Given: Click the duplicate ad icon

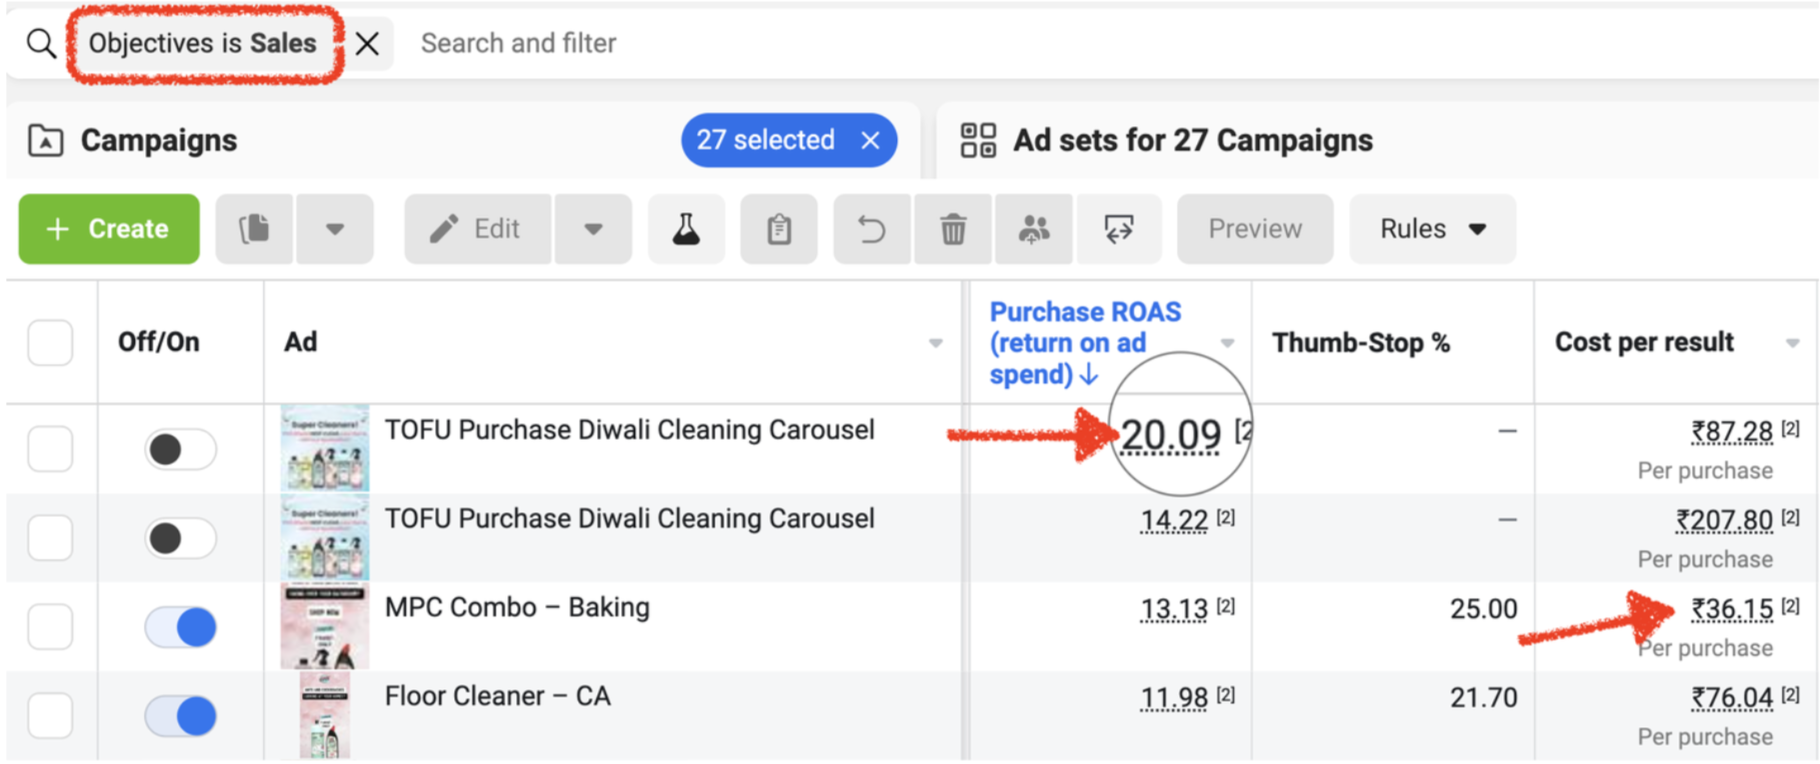Looking at the screenshot, I should [x=254, y=229].
